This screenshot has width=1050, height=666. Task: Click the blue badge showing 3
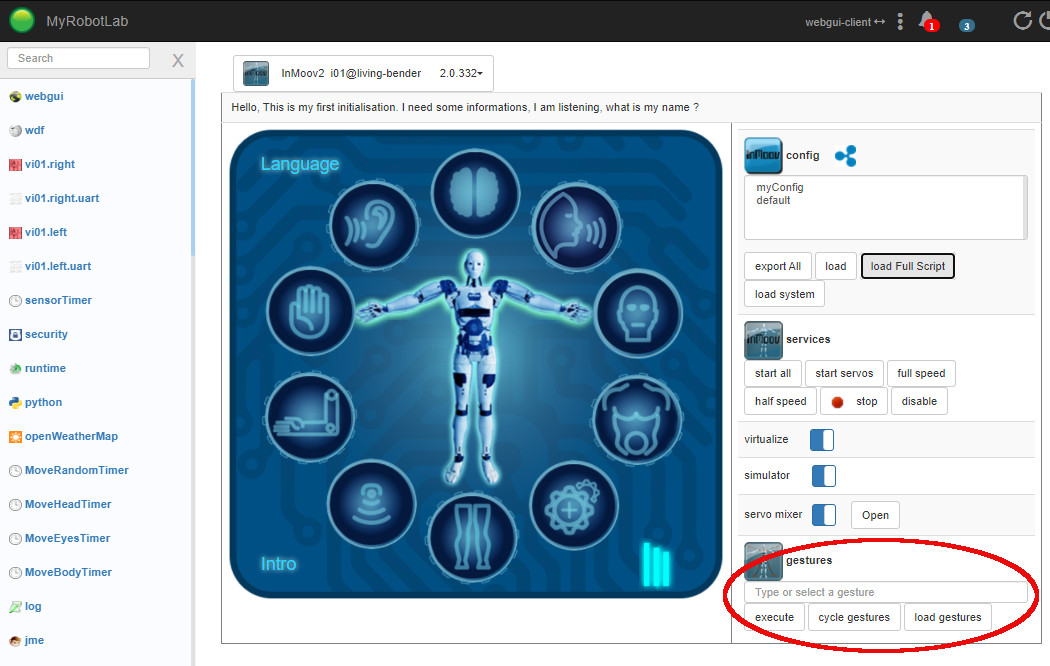point(966,26)
